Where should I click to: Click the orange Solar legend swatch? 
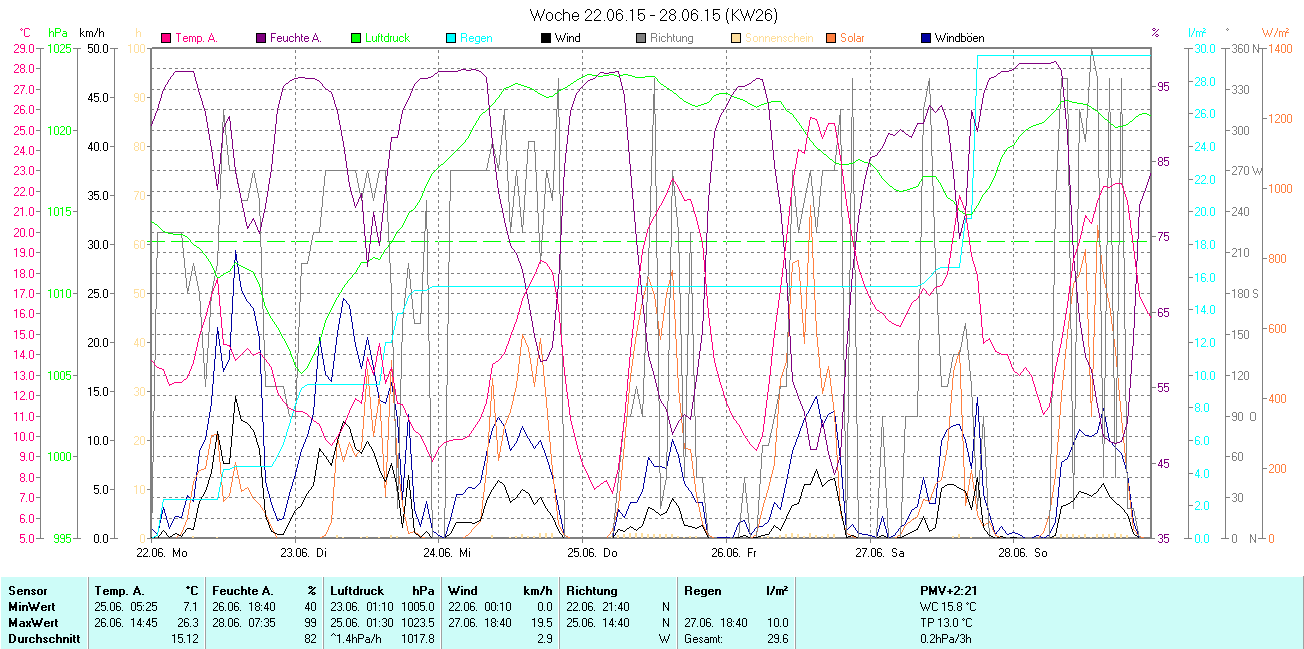point(830,38)
